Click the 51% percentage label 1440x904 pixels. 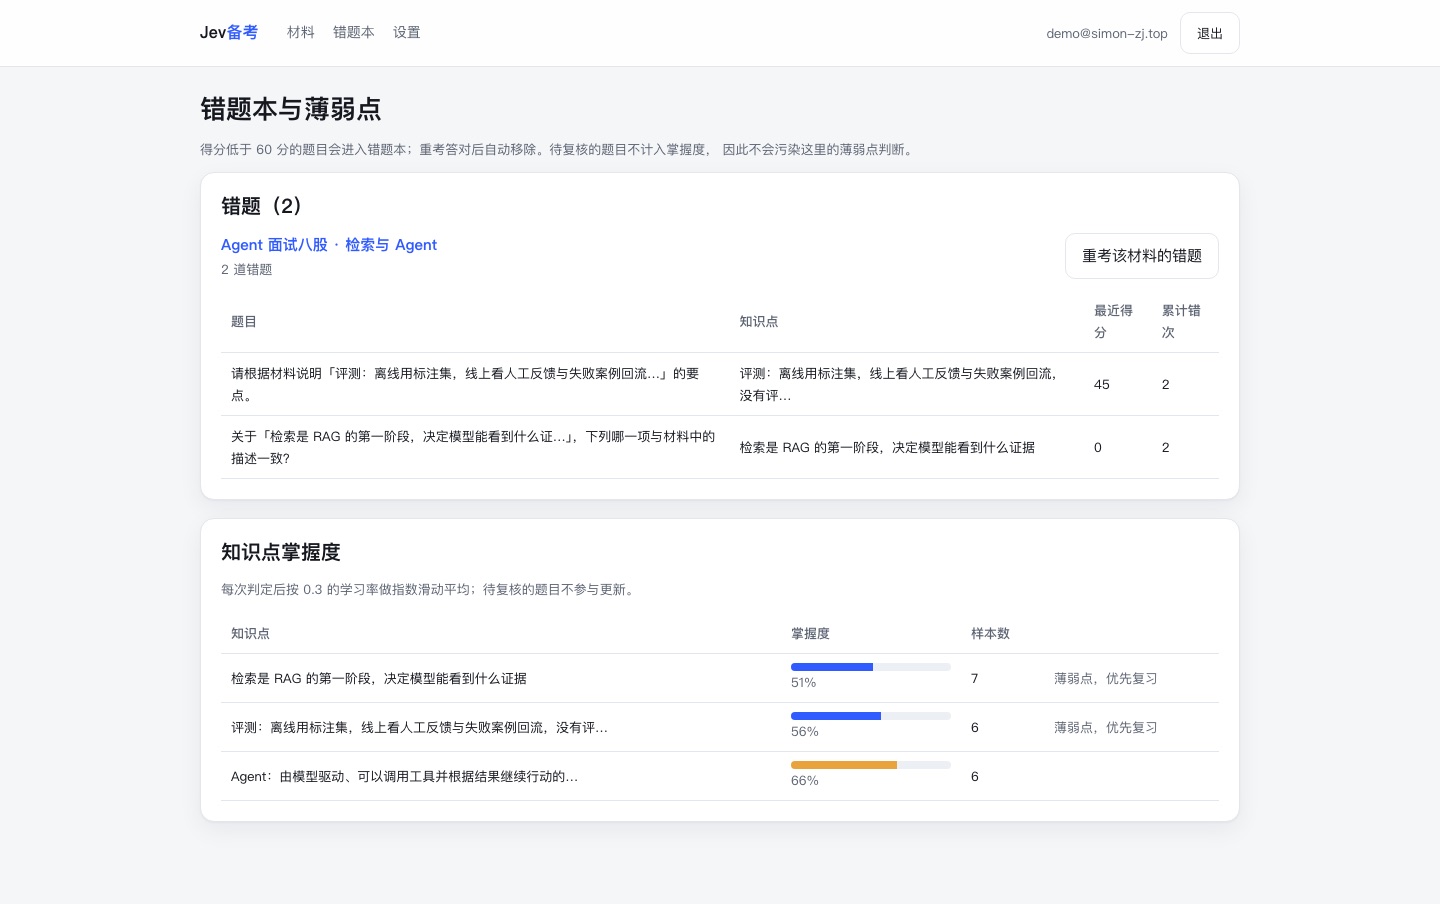click(803, 683)
